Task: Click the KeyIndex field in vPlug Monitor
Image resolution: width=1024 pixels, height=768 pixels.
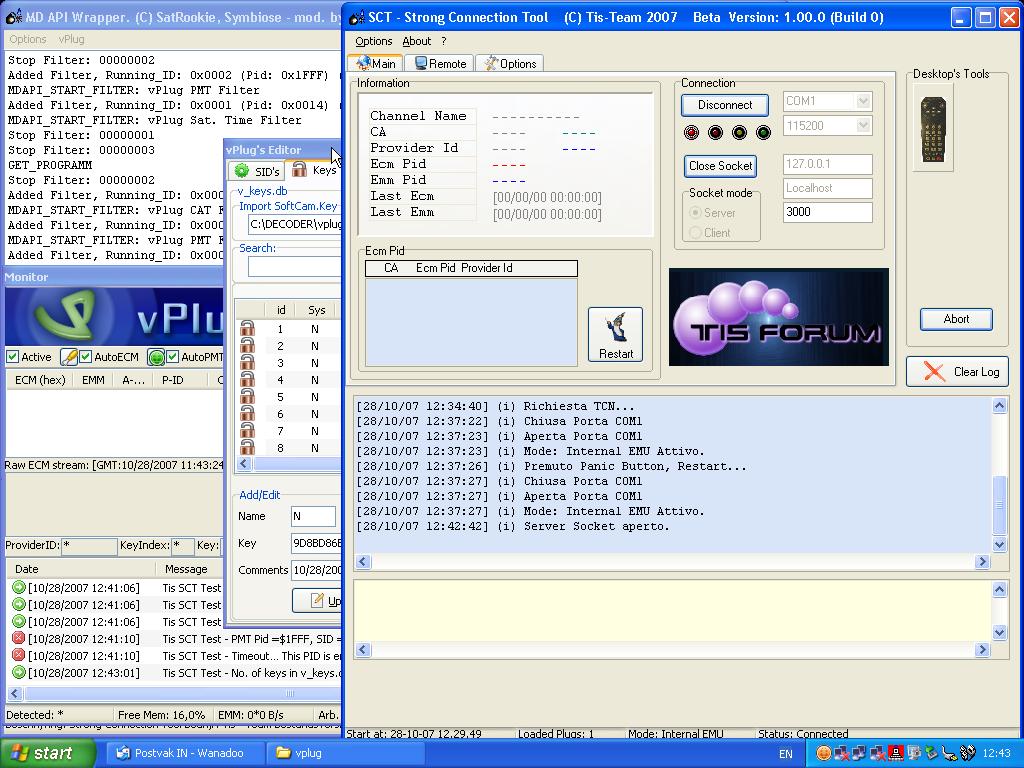Action: (182, 545)
